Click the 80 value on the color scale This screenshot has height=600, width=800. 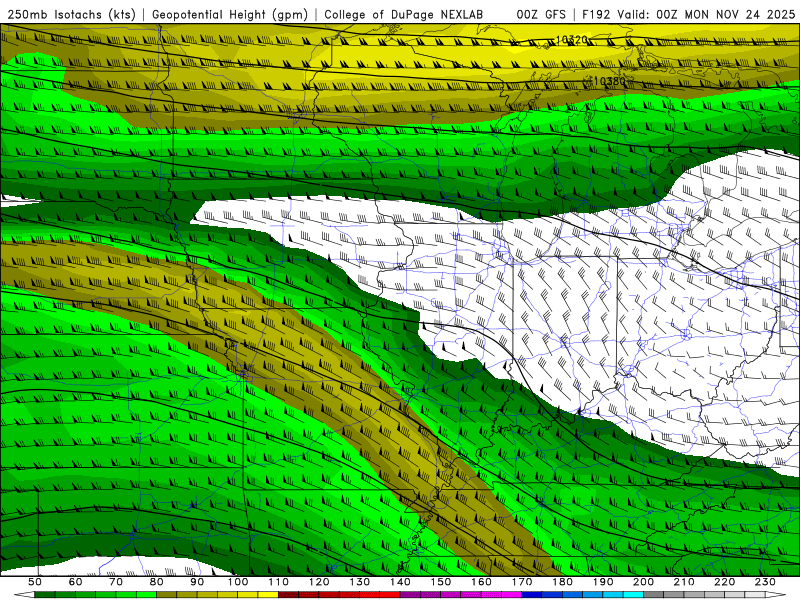(x=157, y=582)
